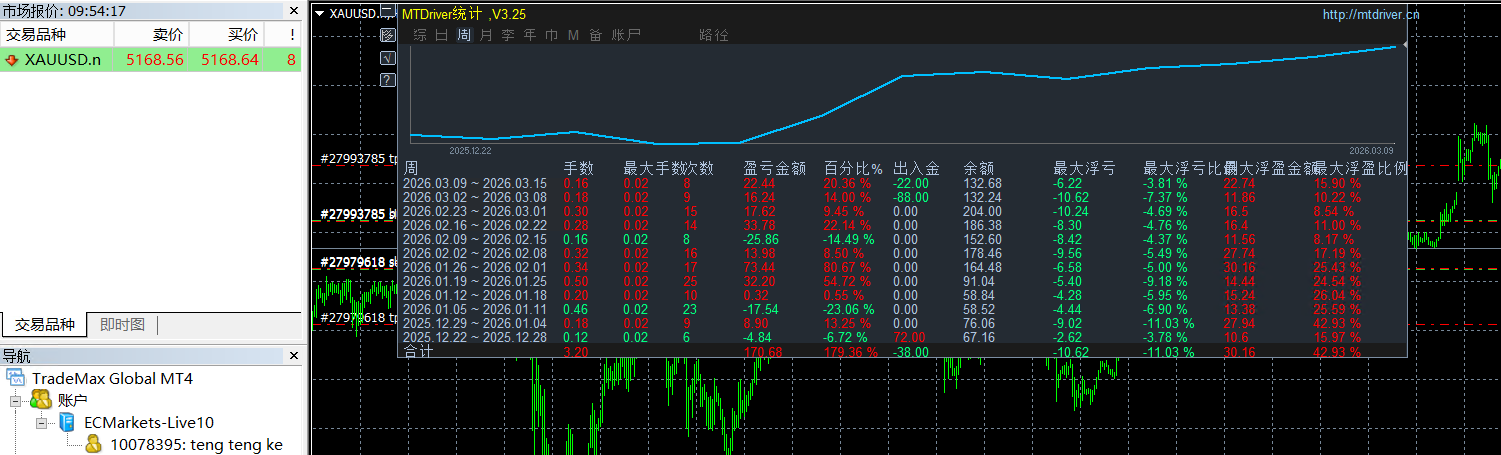Switch to the 即时图 tick chart tab
Image resolution: width=1501 pixels, height=455 pixels.
point(122,325)
